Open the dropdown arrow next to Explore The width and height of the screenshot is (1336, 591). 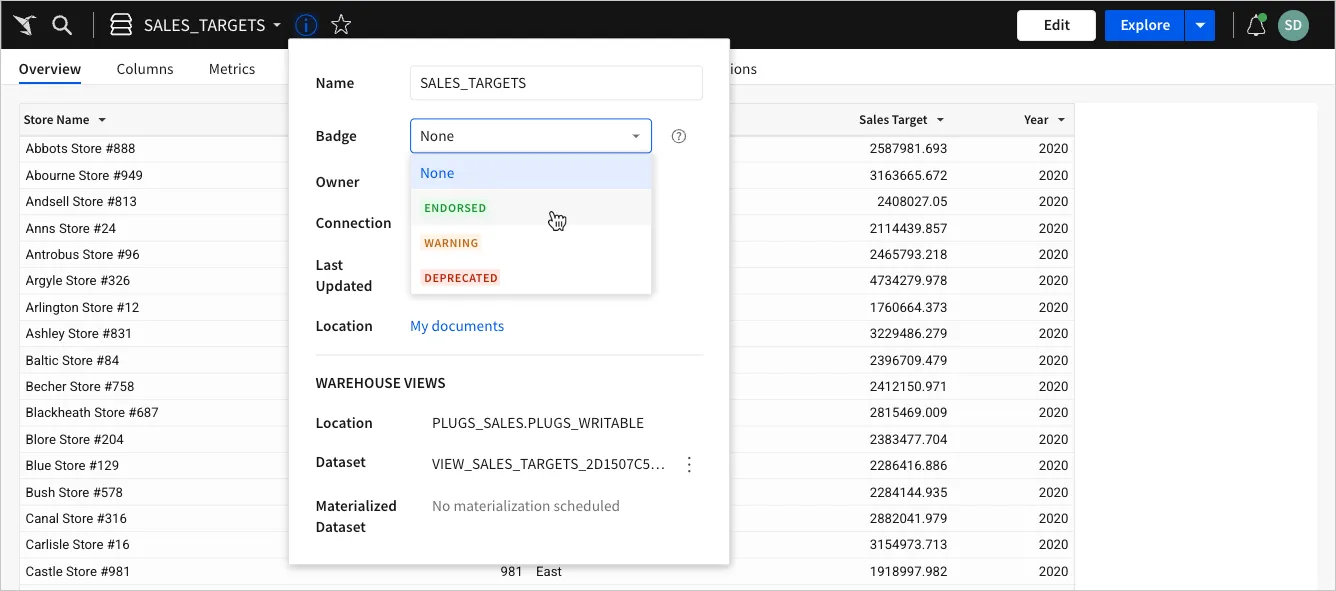click(x=1200, y=25)
